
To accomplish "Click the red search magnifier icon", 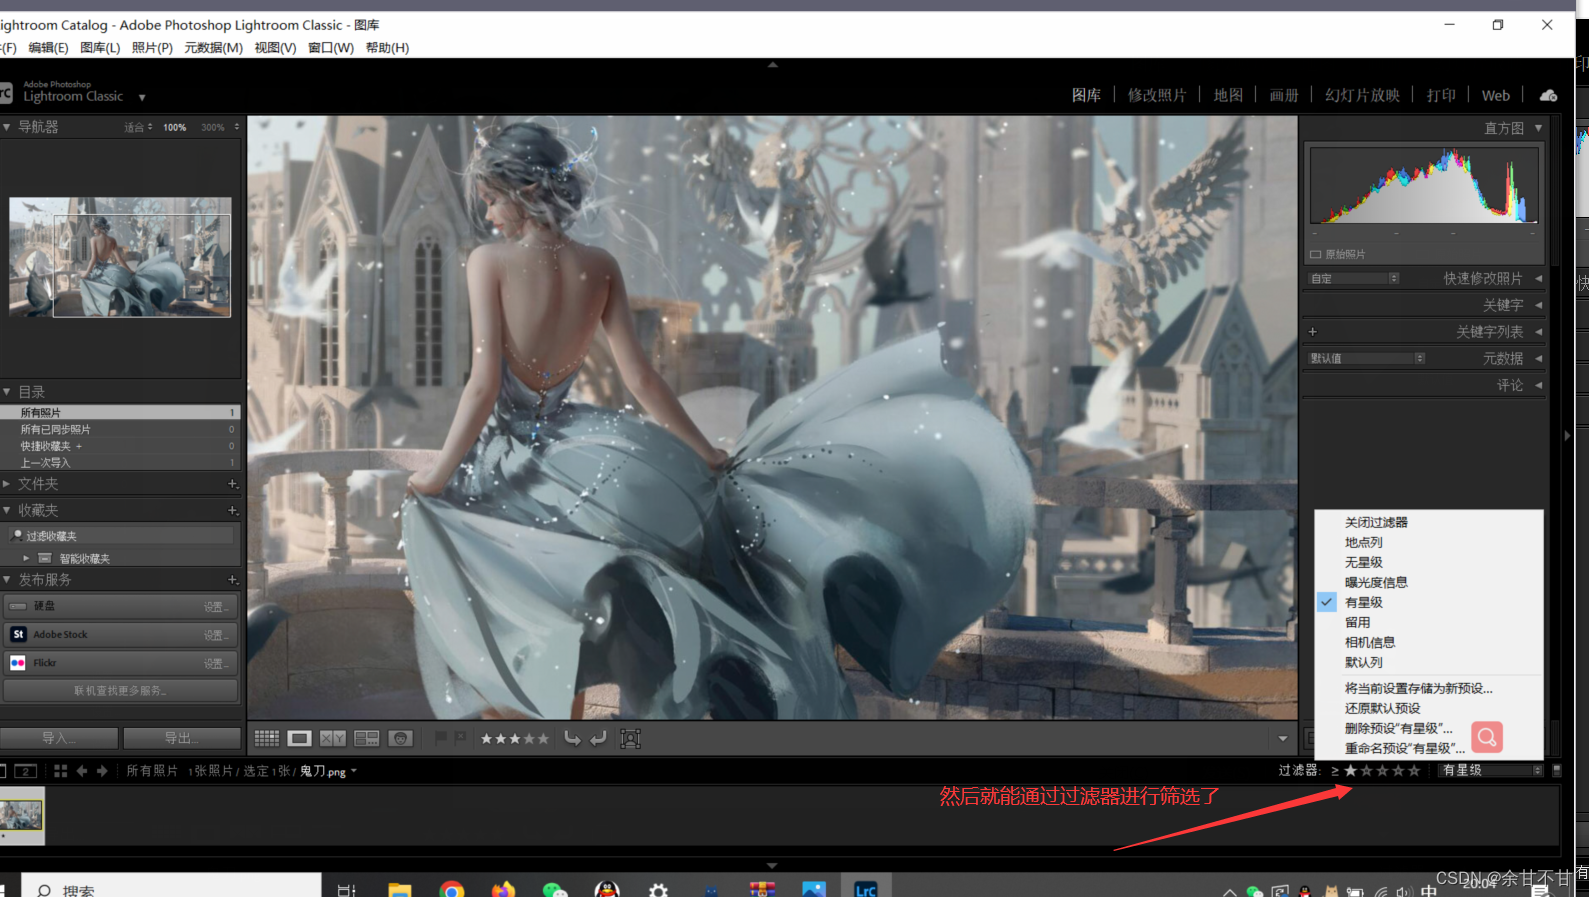I will point(1487,737).
